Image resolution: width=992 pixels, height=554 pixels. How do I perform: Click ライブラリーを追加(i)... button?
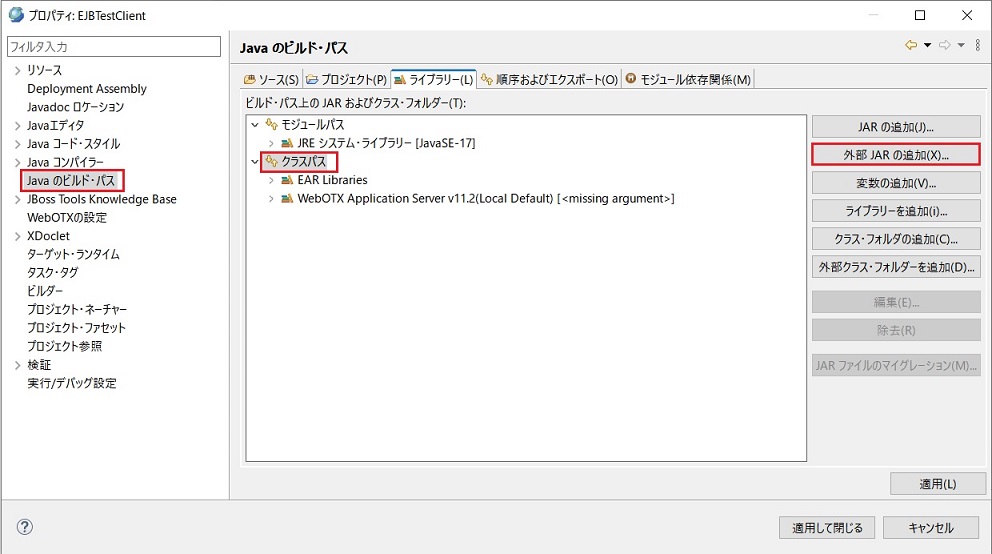[896, 211]
